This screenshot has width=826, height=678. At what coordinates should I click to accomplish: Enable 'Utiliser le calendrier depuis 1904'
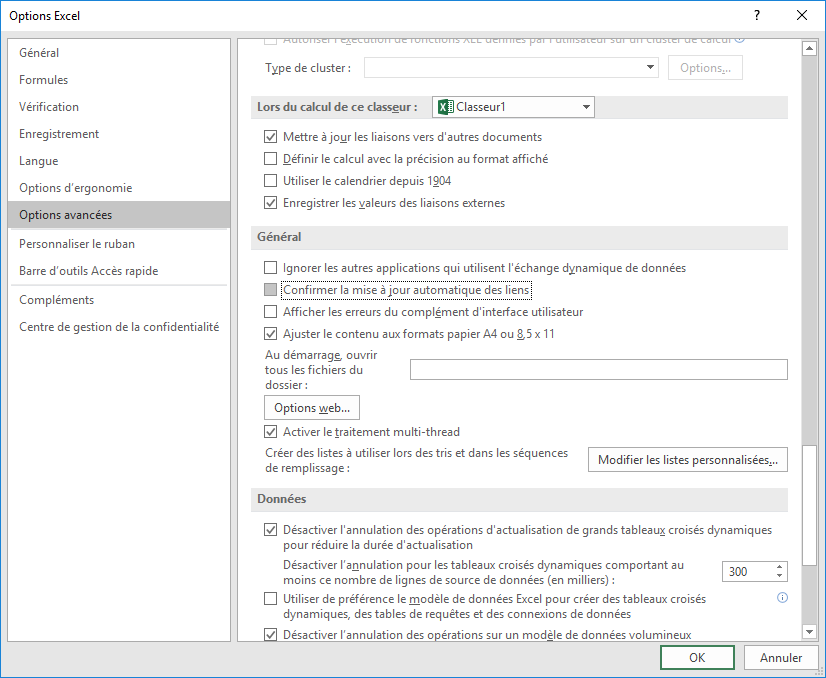pyautogui.click(x=270, y=181)
